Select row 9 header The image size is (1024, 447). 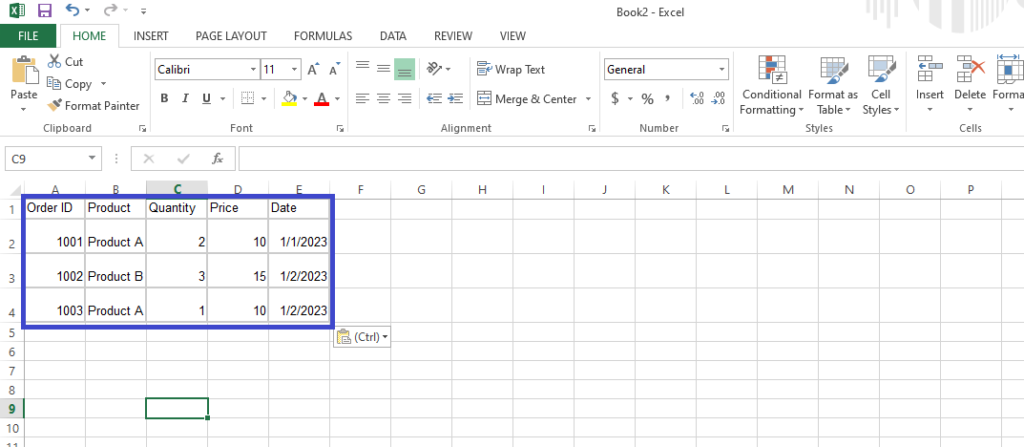pos(12,408)
